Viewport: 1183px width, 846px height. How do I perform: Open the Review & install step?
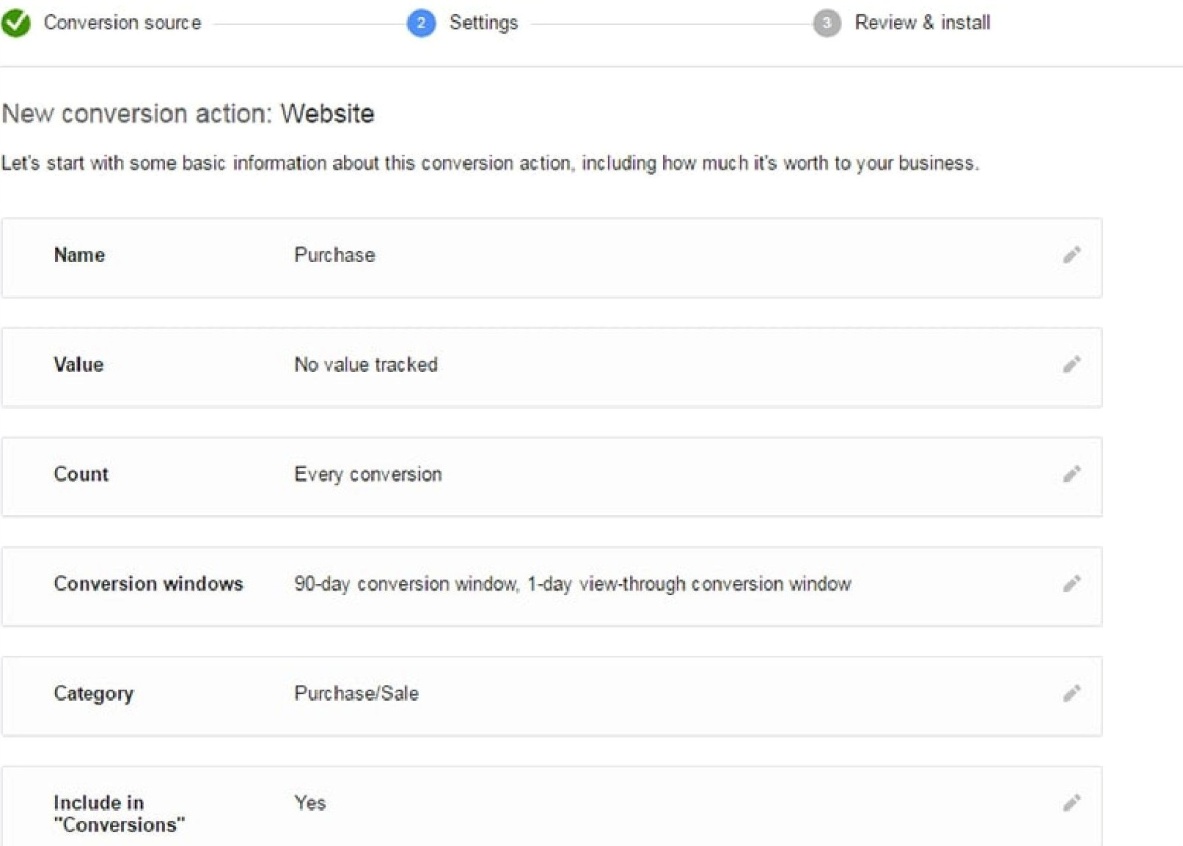922,23
